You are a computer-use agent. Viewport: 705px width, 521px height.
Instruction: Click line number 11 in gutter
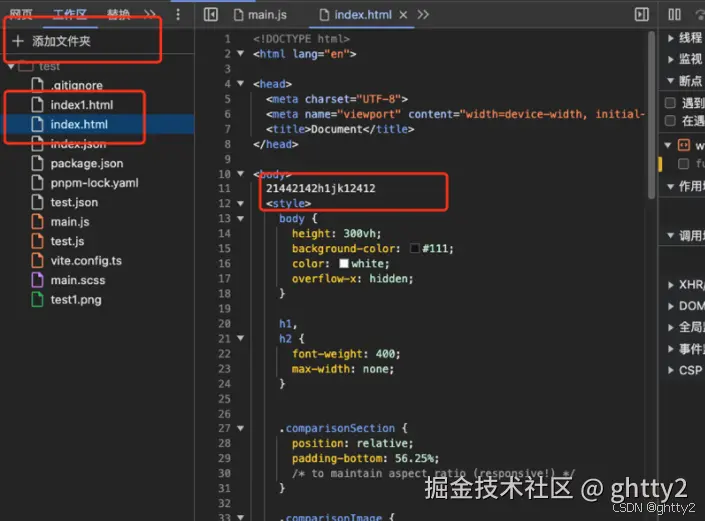224,188
